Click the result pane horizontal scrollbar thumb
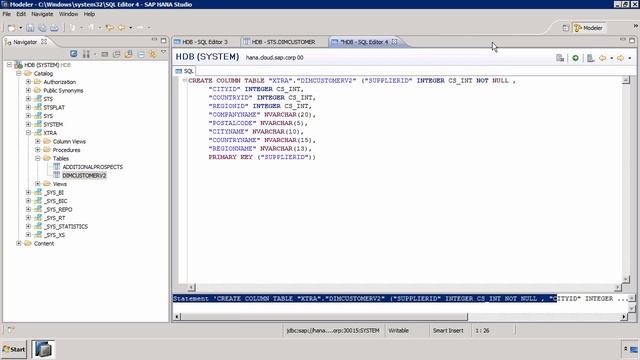Image resolution: width=640 pixels, height=360 pixels. pyautogui.click(x=324, y=317)
